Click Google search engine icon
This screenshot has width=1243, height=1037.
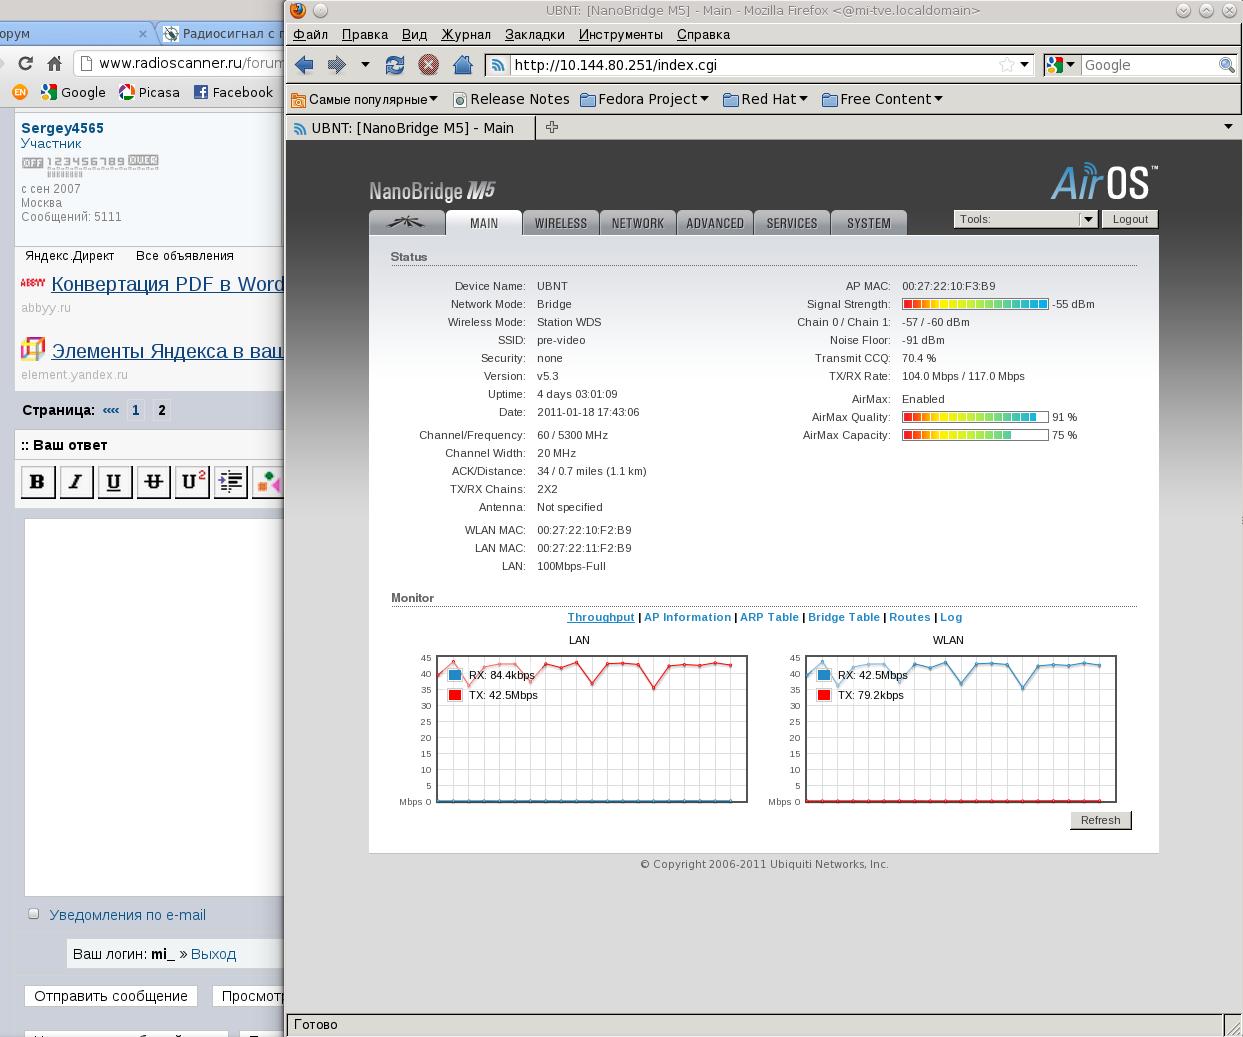(1054, 65)
